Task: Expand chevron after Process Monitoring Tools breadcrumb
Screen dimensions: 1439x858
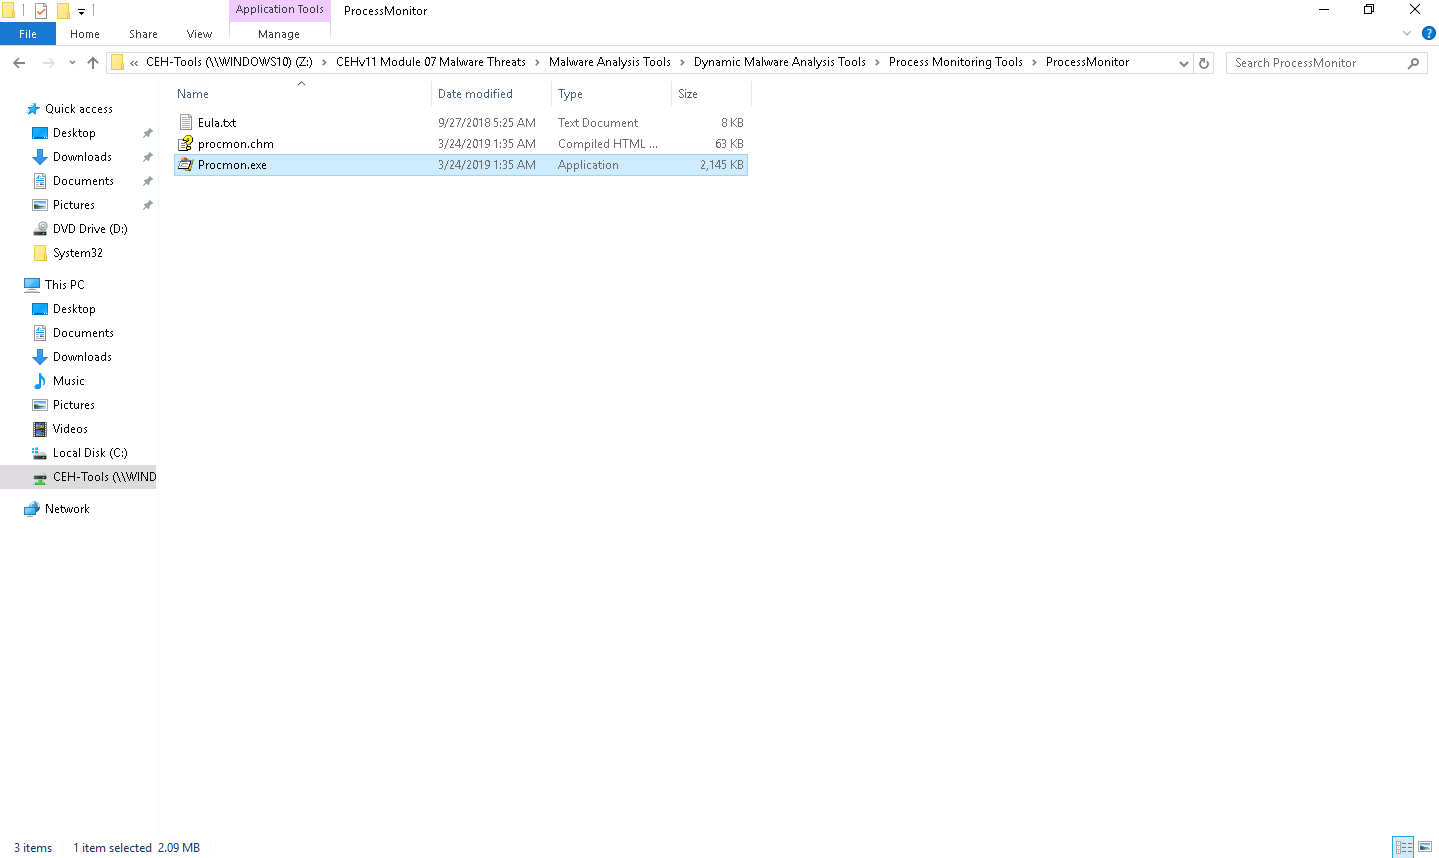Action: 1035,62
